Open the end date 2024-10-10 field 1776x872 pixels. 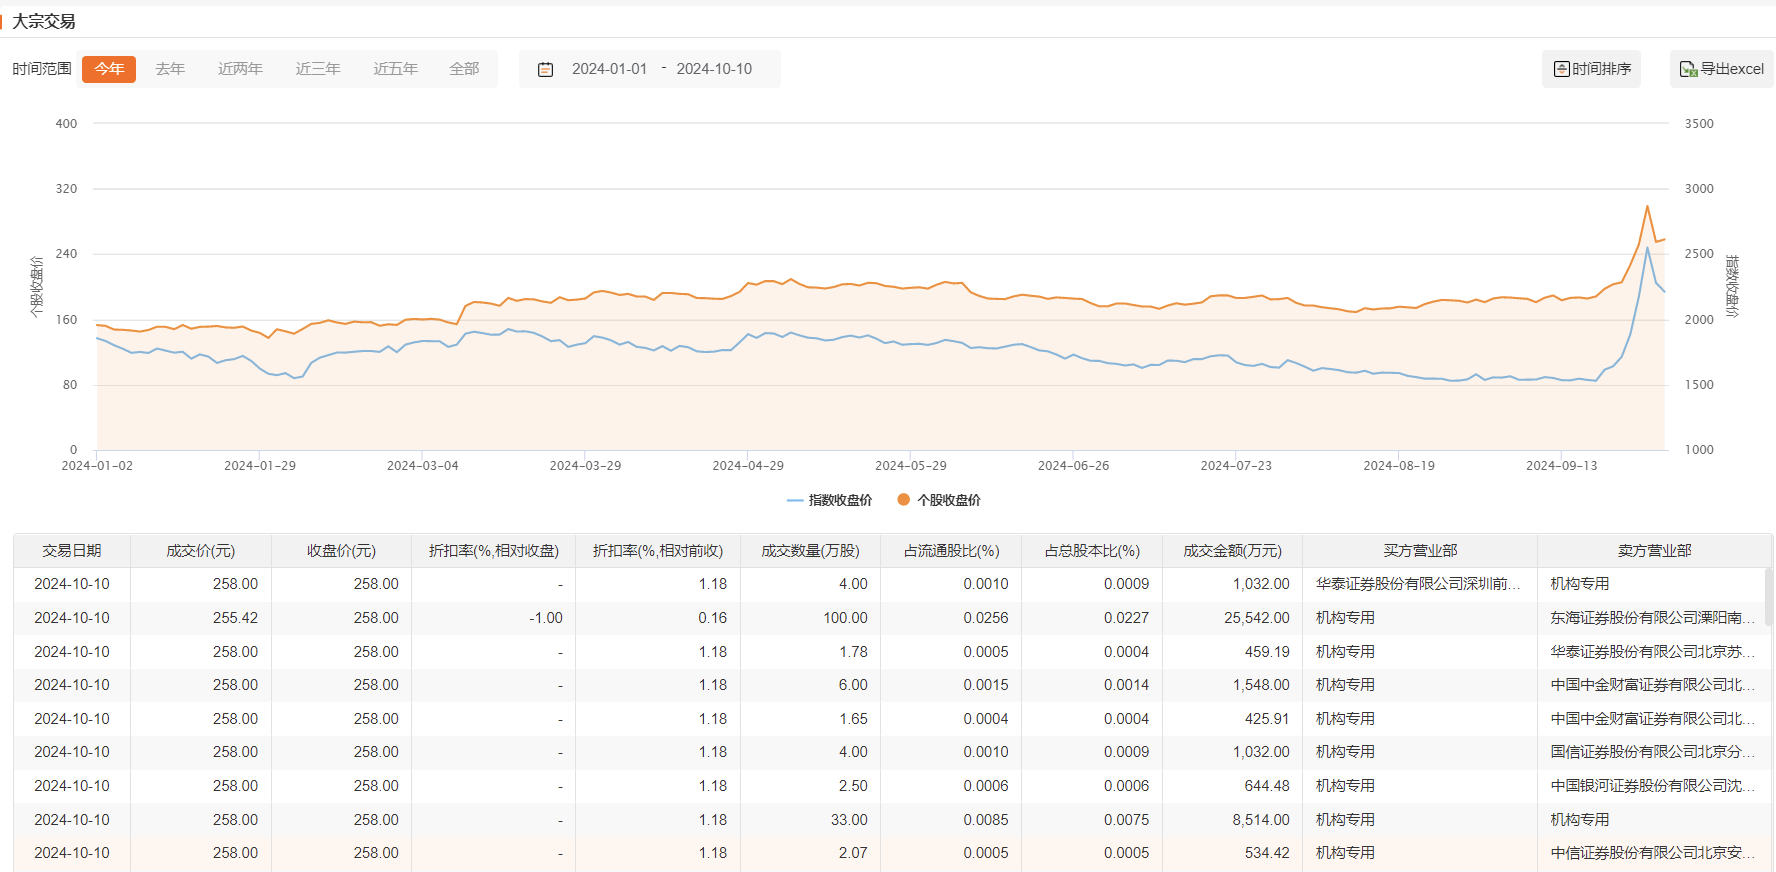click(714, 69)
